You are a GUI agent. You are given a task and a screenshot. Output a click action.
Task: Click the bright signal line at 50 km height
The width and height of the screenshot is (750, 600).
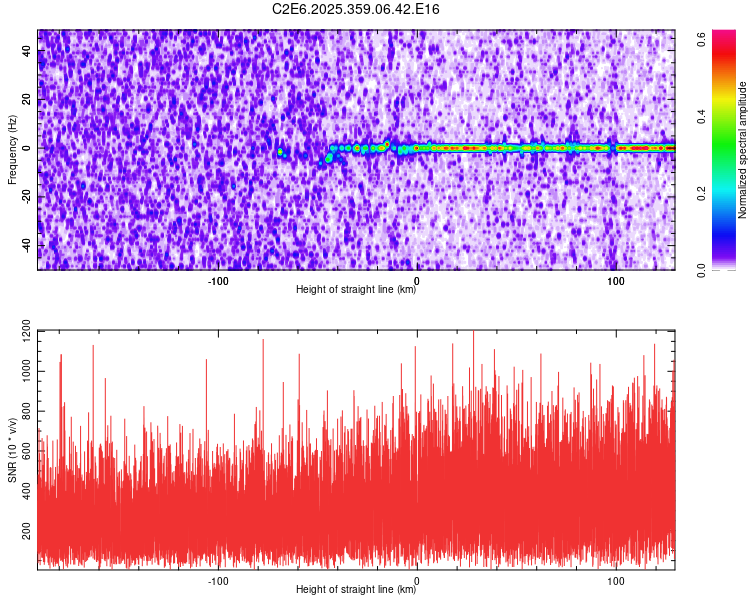(x=516, y=148)
